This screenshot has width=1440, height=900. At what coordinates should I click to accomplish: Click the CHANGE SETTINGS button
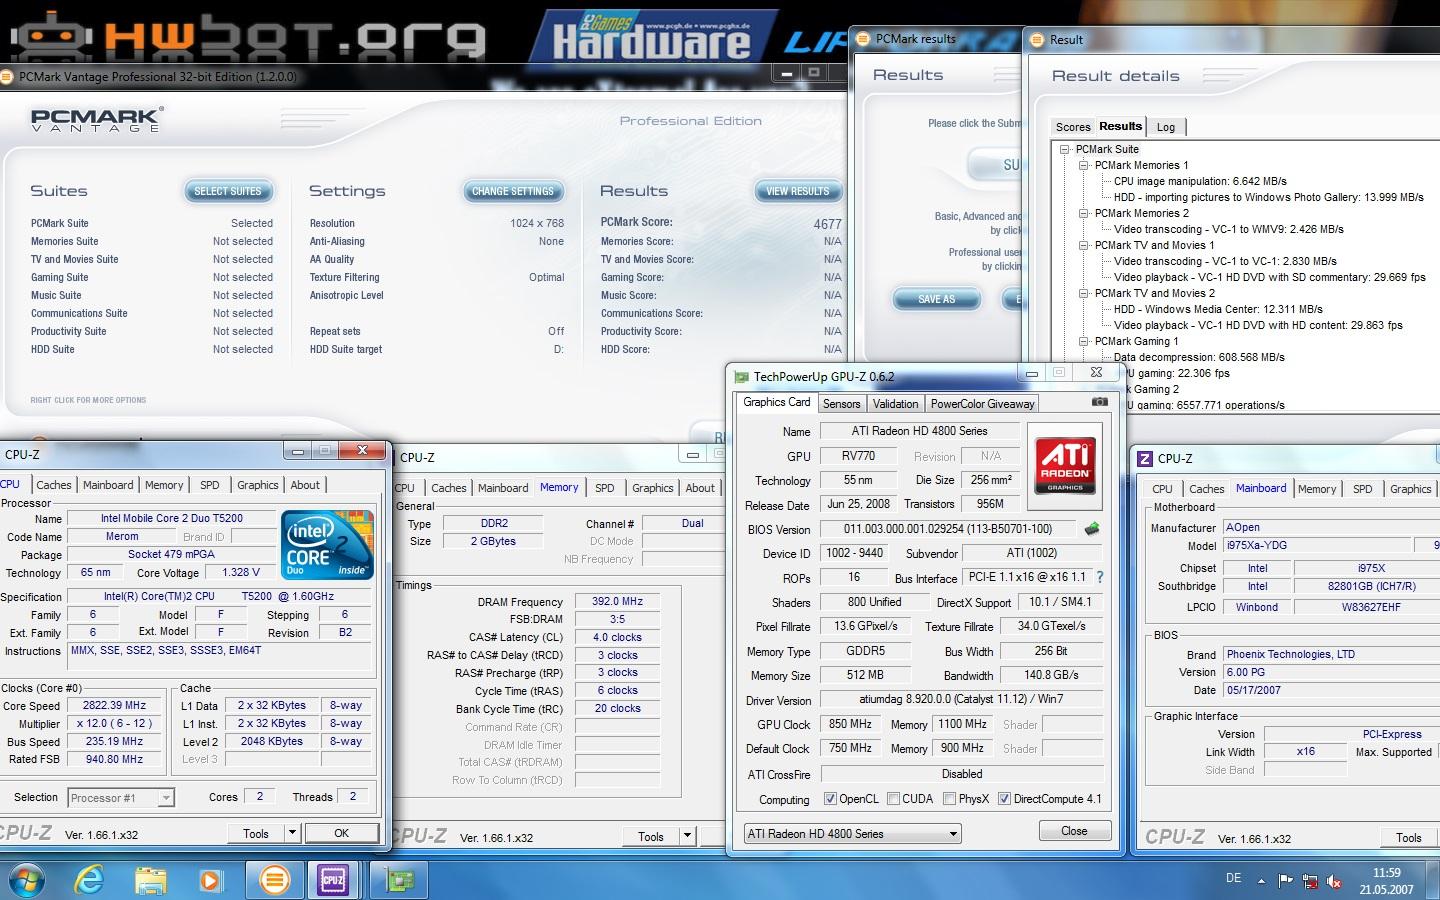pyautogui.click(x=513, y=191)
